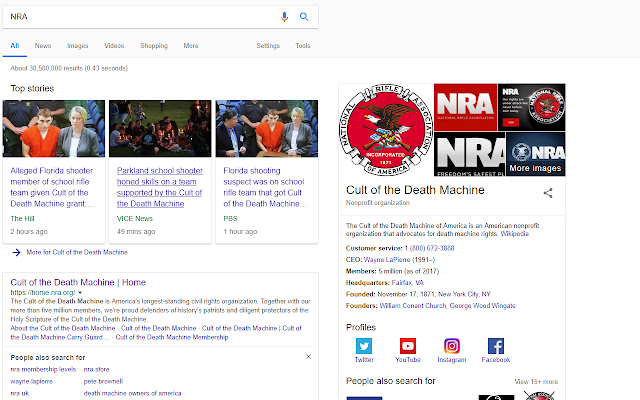
Task: Click More for Cult of the Death Machine
Action: click(x=77, y=252)
